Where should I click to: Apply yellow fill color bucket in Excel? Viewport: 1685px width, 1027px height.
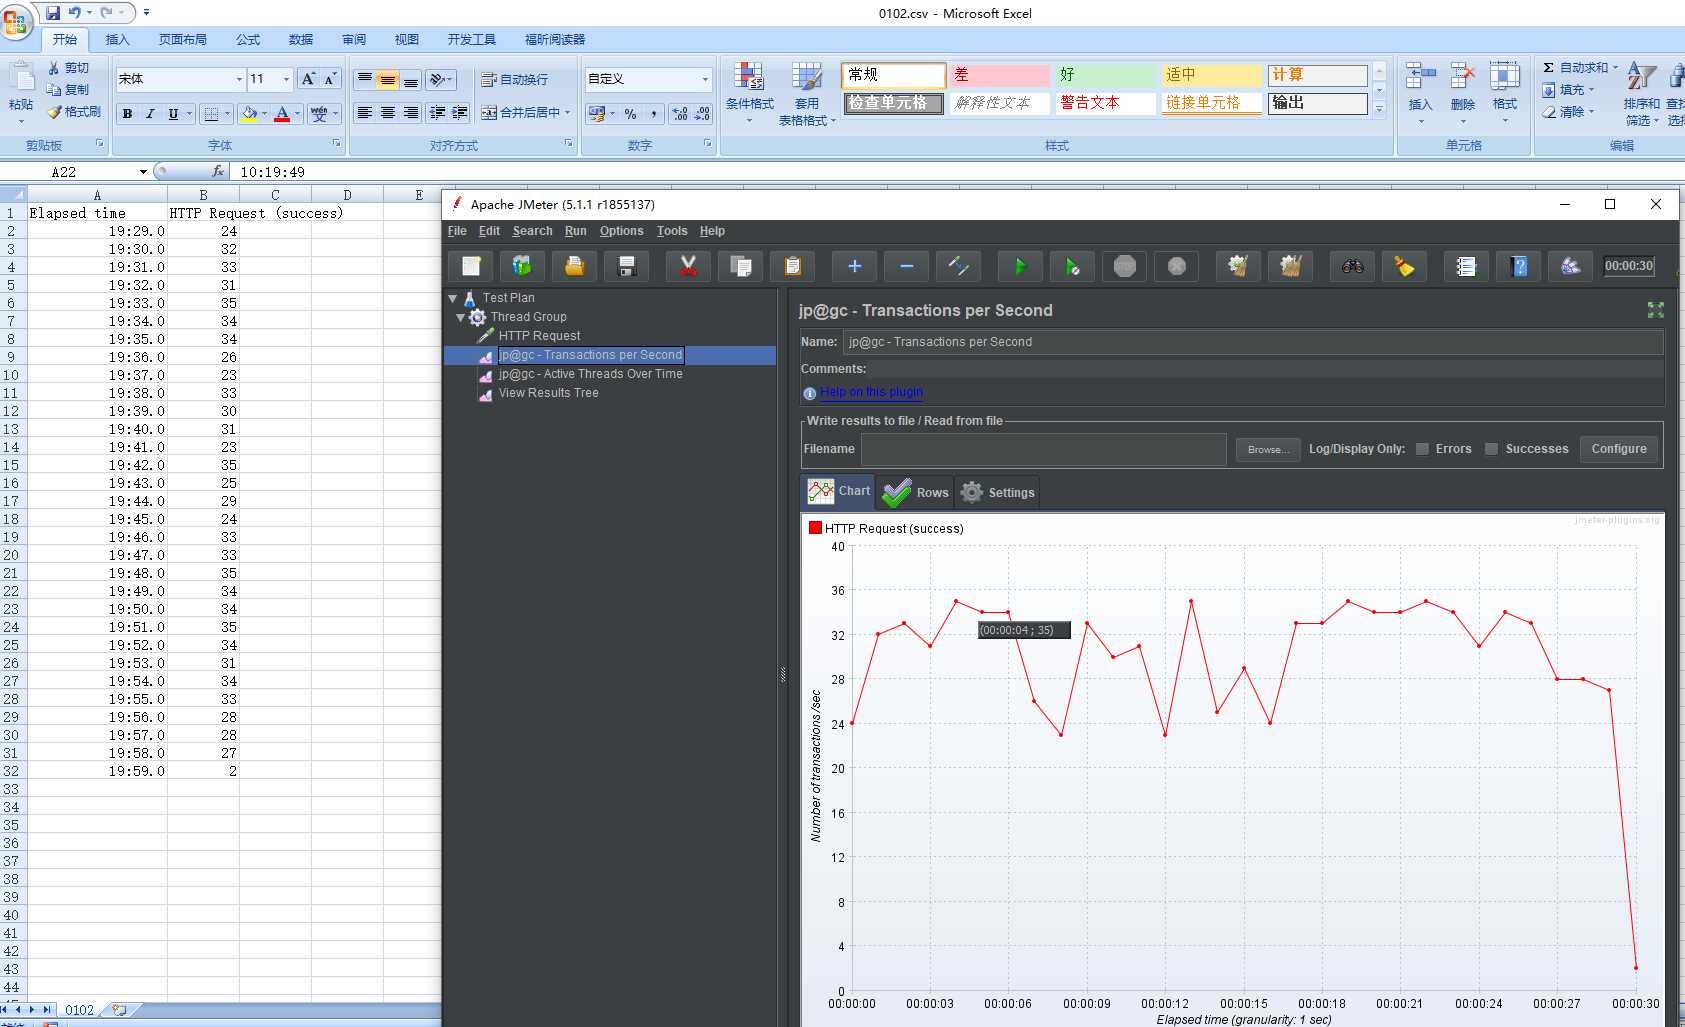click(x=249, y=114)
